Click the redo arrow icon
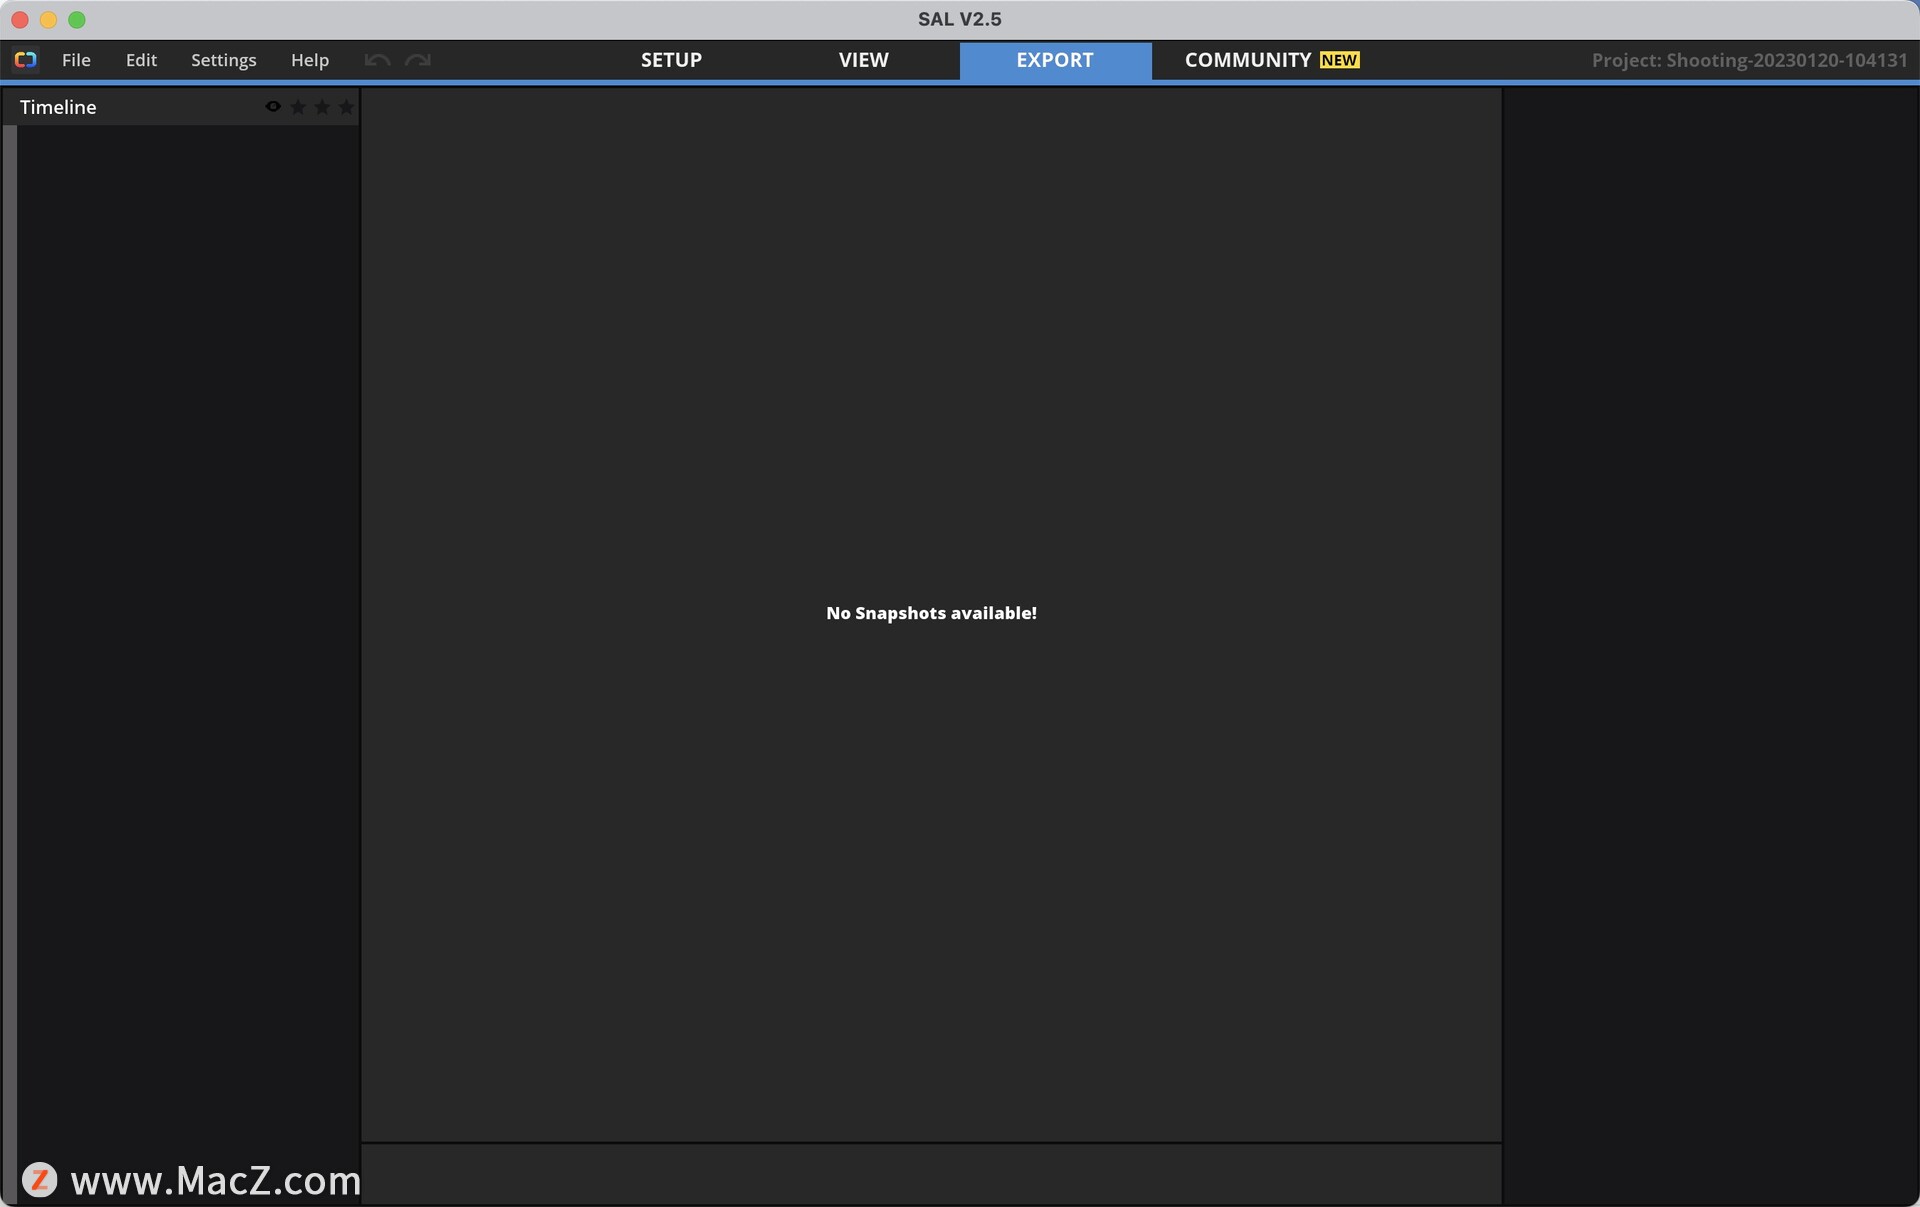 click(418, 60)
